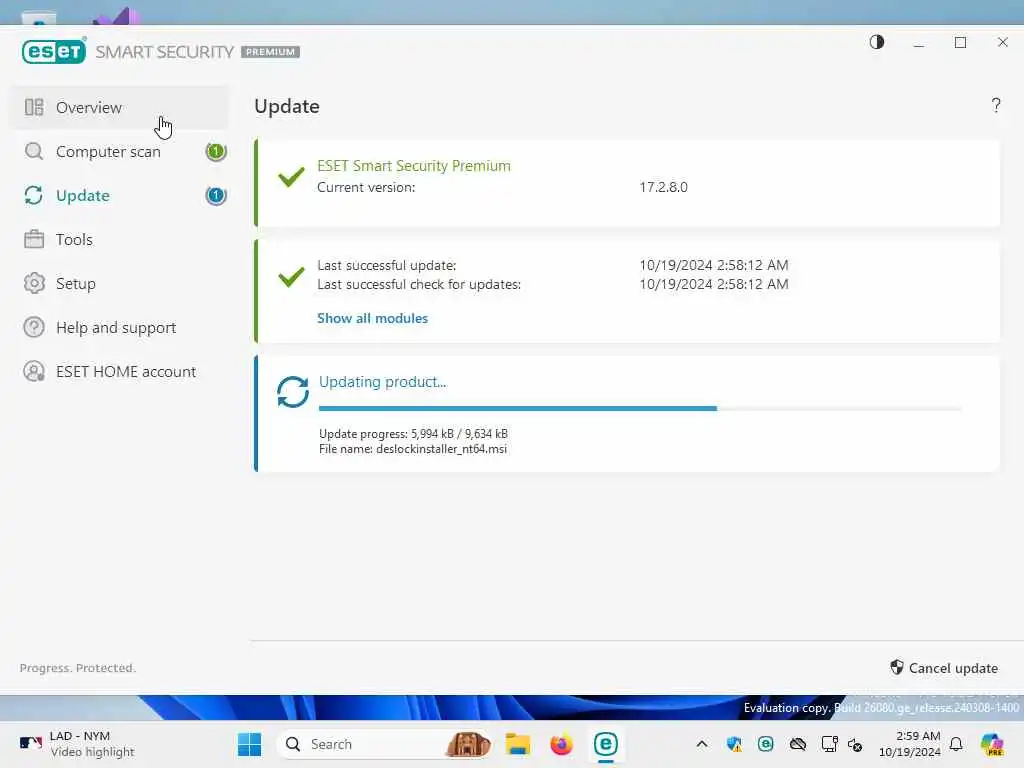The image size is (1024, 768).
Task: Click the Updating product... heading
Action: pyautogui.click(x=383, y=382)
